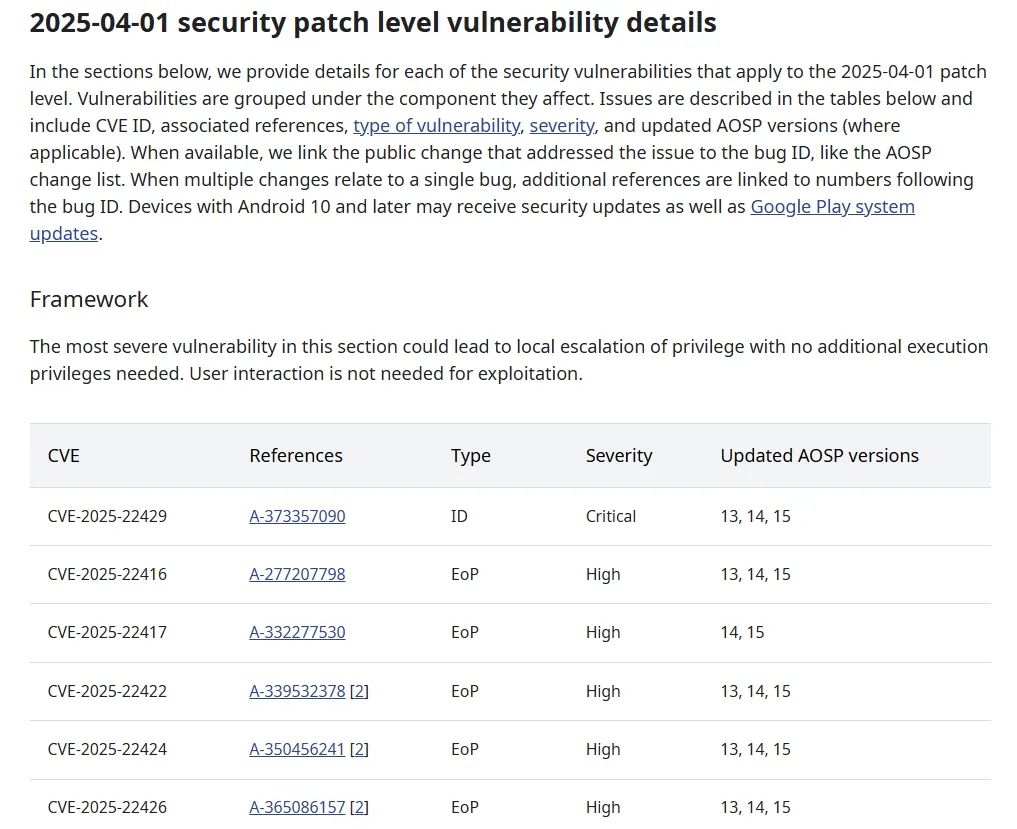Image resolution: width=1017 pixels, height=829 pixels.
Task: Open the [2] reference beside A-365086157
Action: (x=360, y=808)
